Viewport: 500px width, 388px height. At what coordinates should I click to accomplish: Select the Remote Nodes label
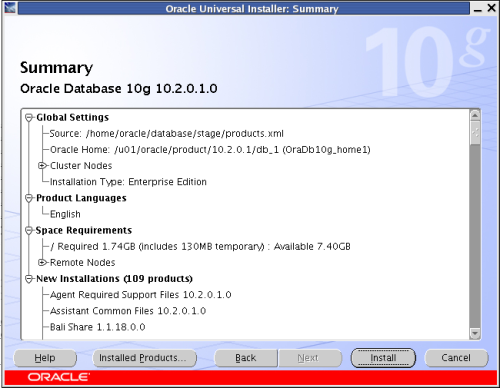pyautogui.click(x=83, y=263)
